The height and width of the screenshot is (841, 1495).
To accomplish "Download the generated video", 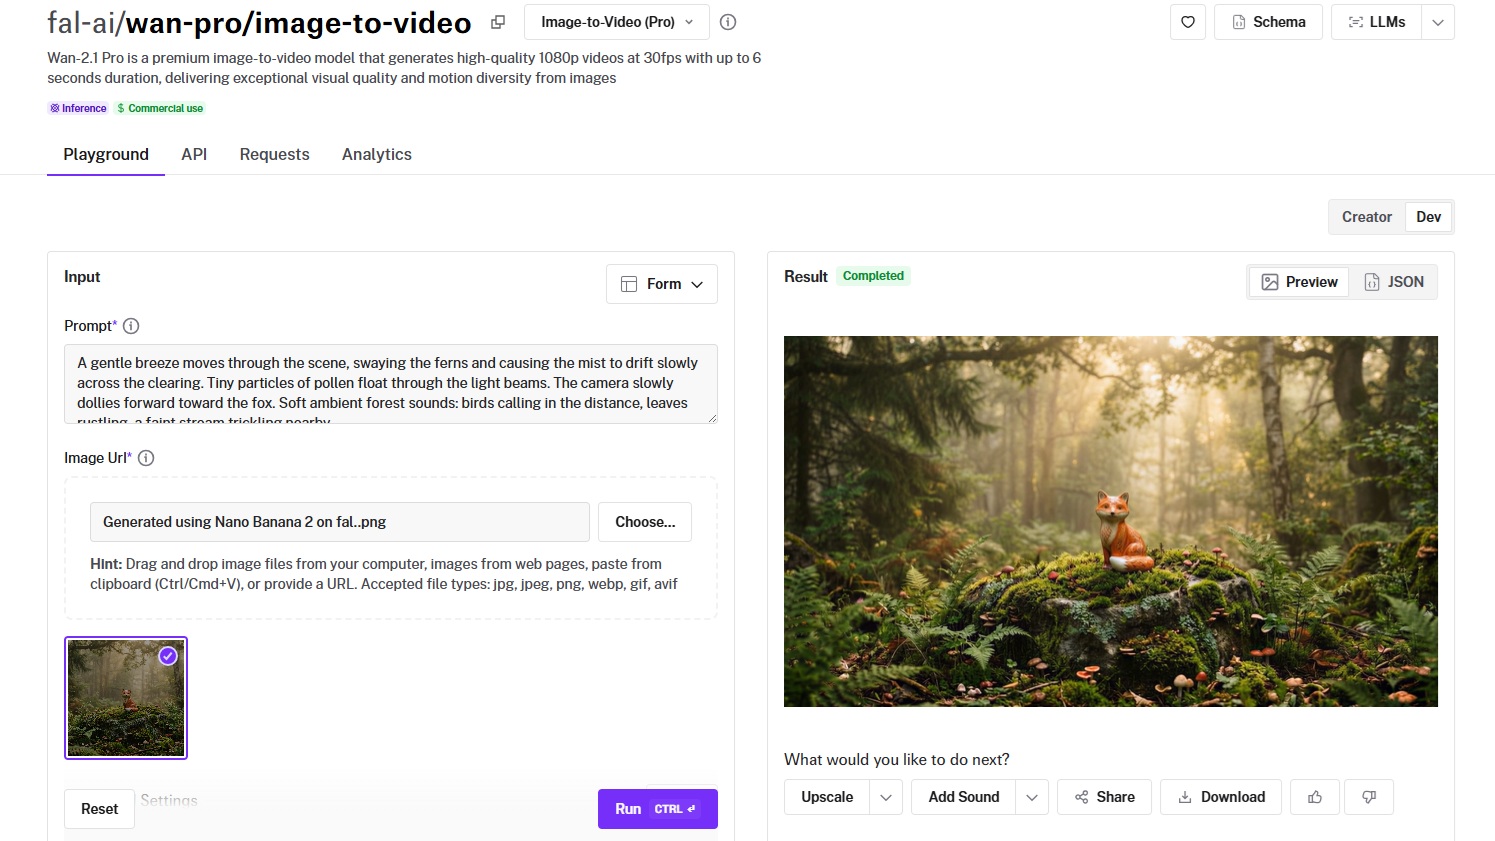I will pos(1220,797).
